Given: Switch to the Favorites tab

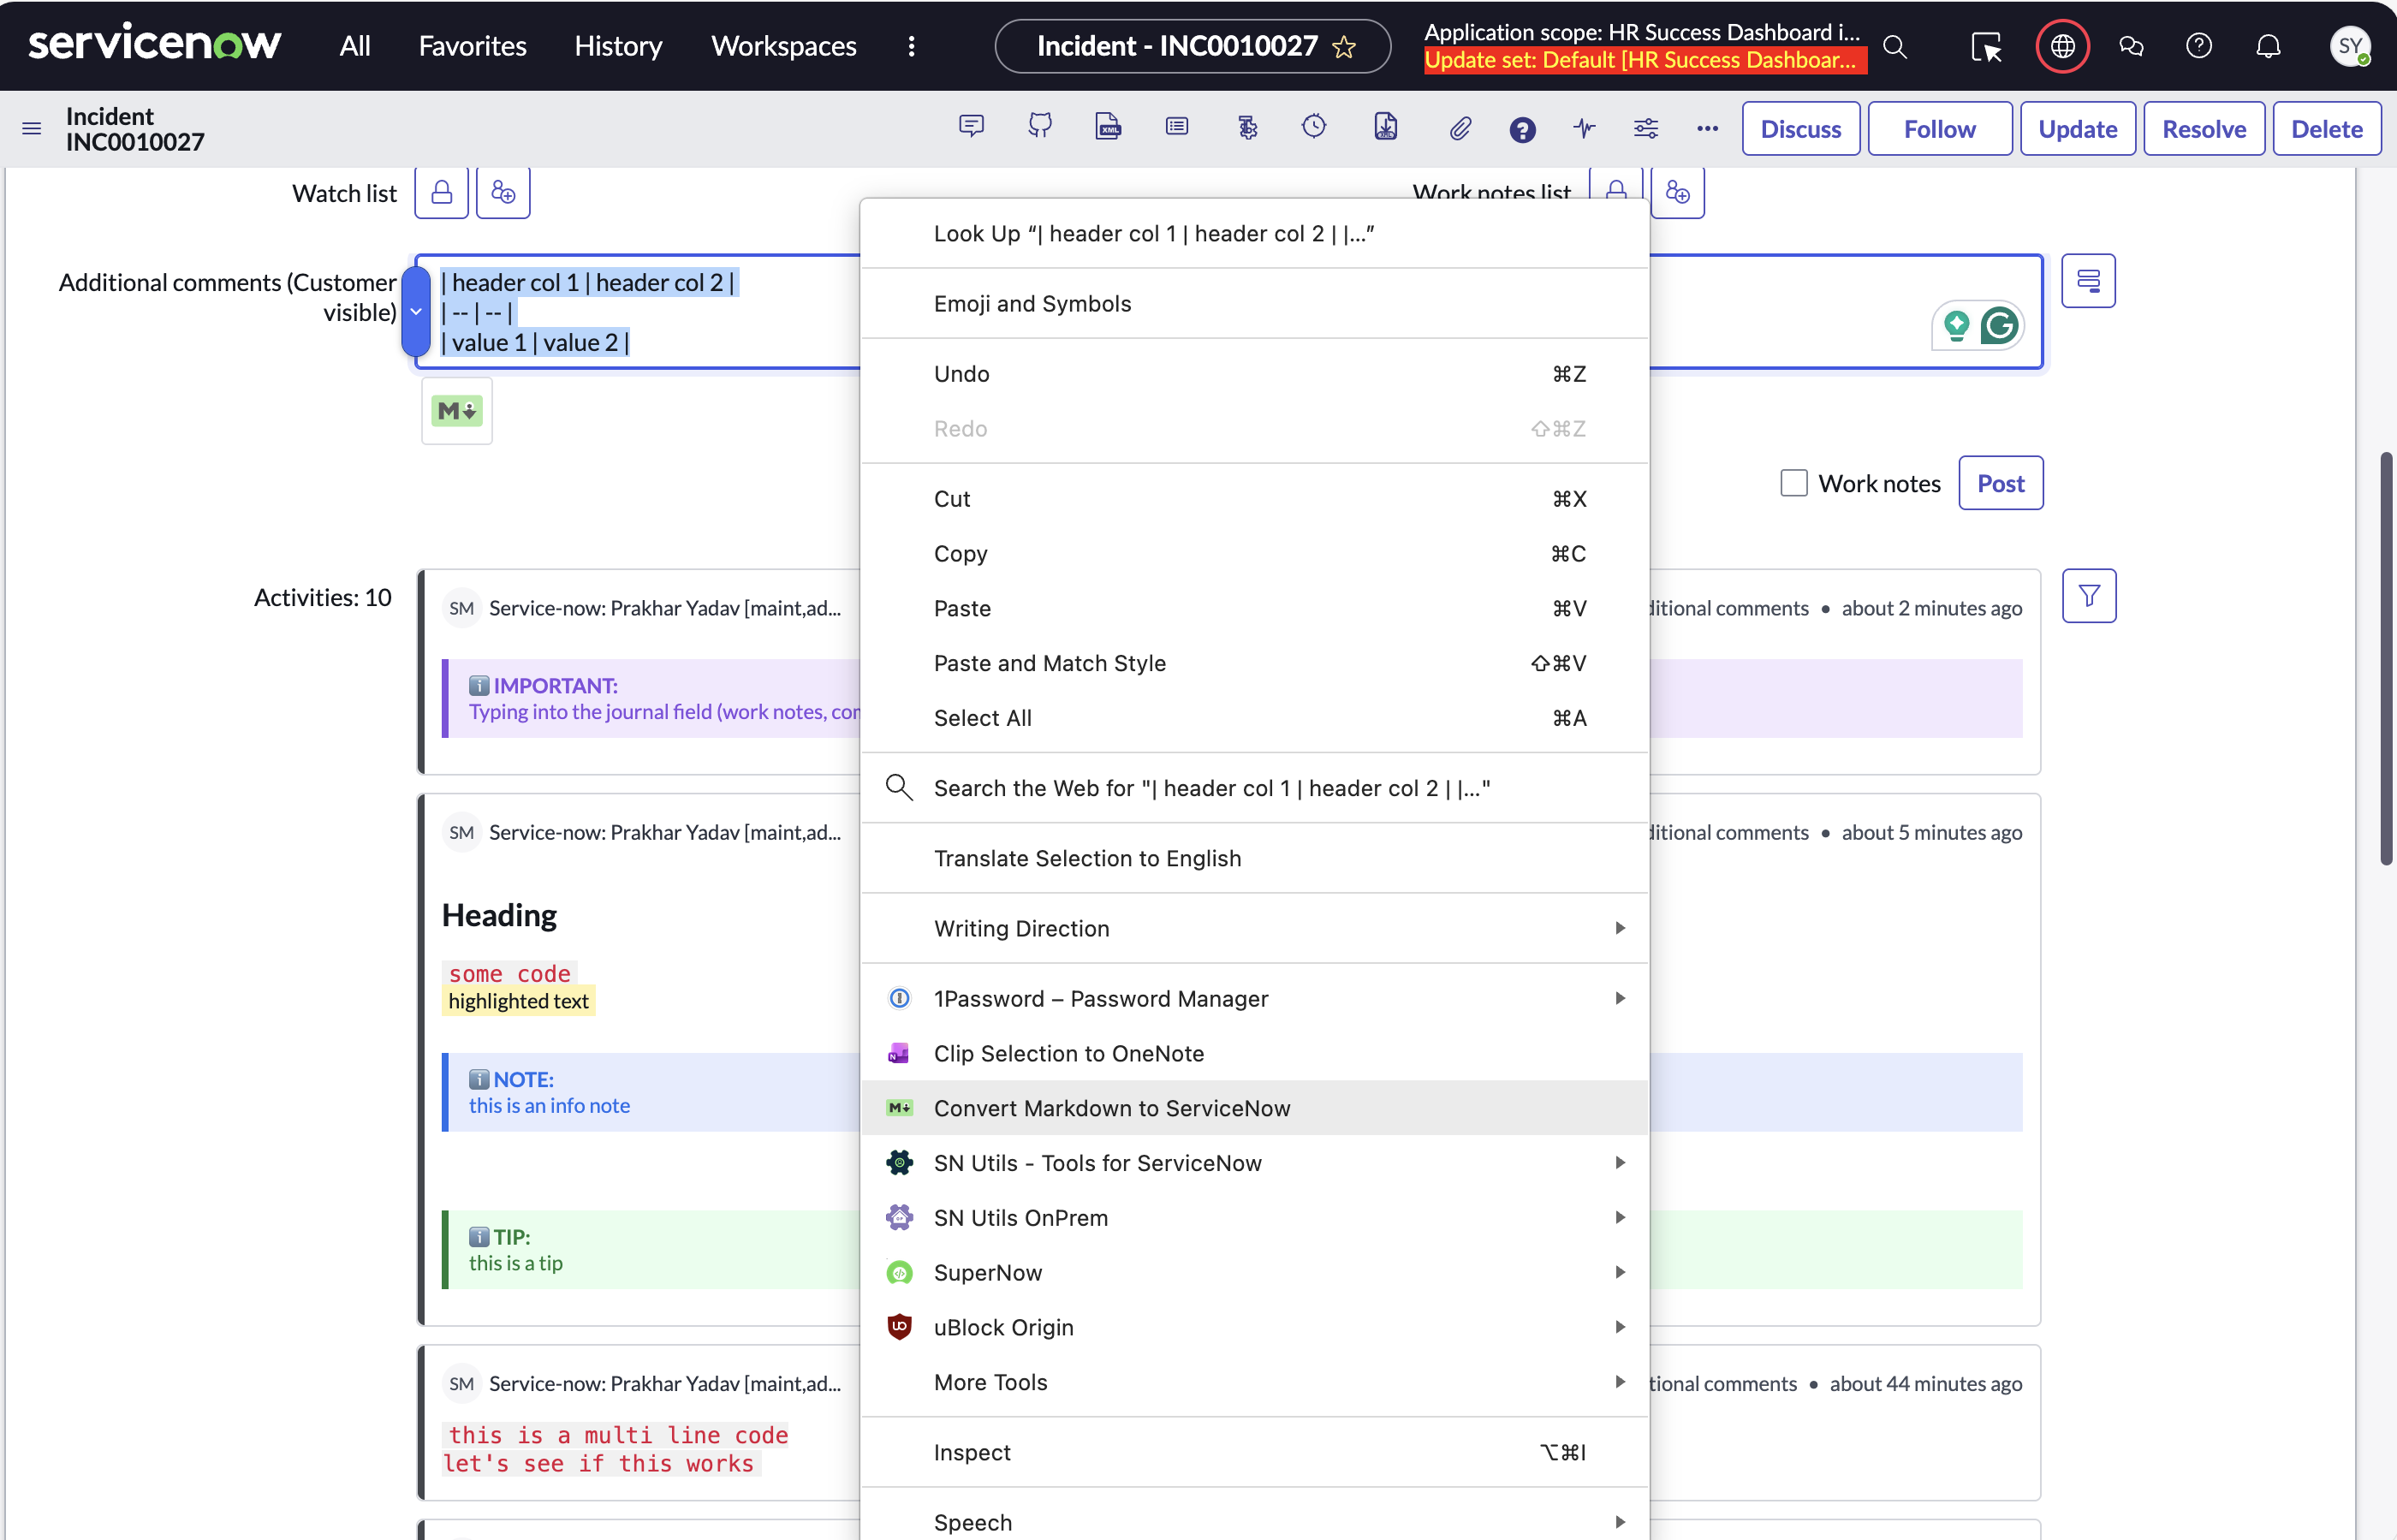Looking at the screenshot, I should pos(472,46).
